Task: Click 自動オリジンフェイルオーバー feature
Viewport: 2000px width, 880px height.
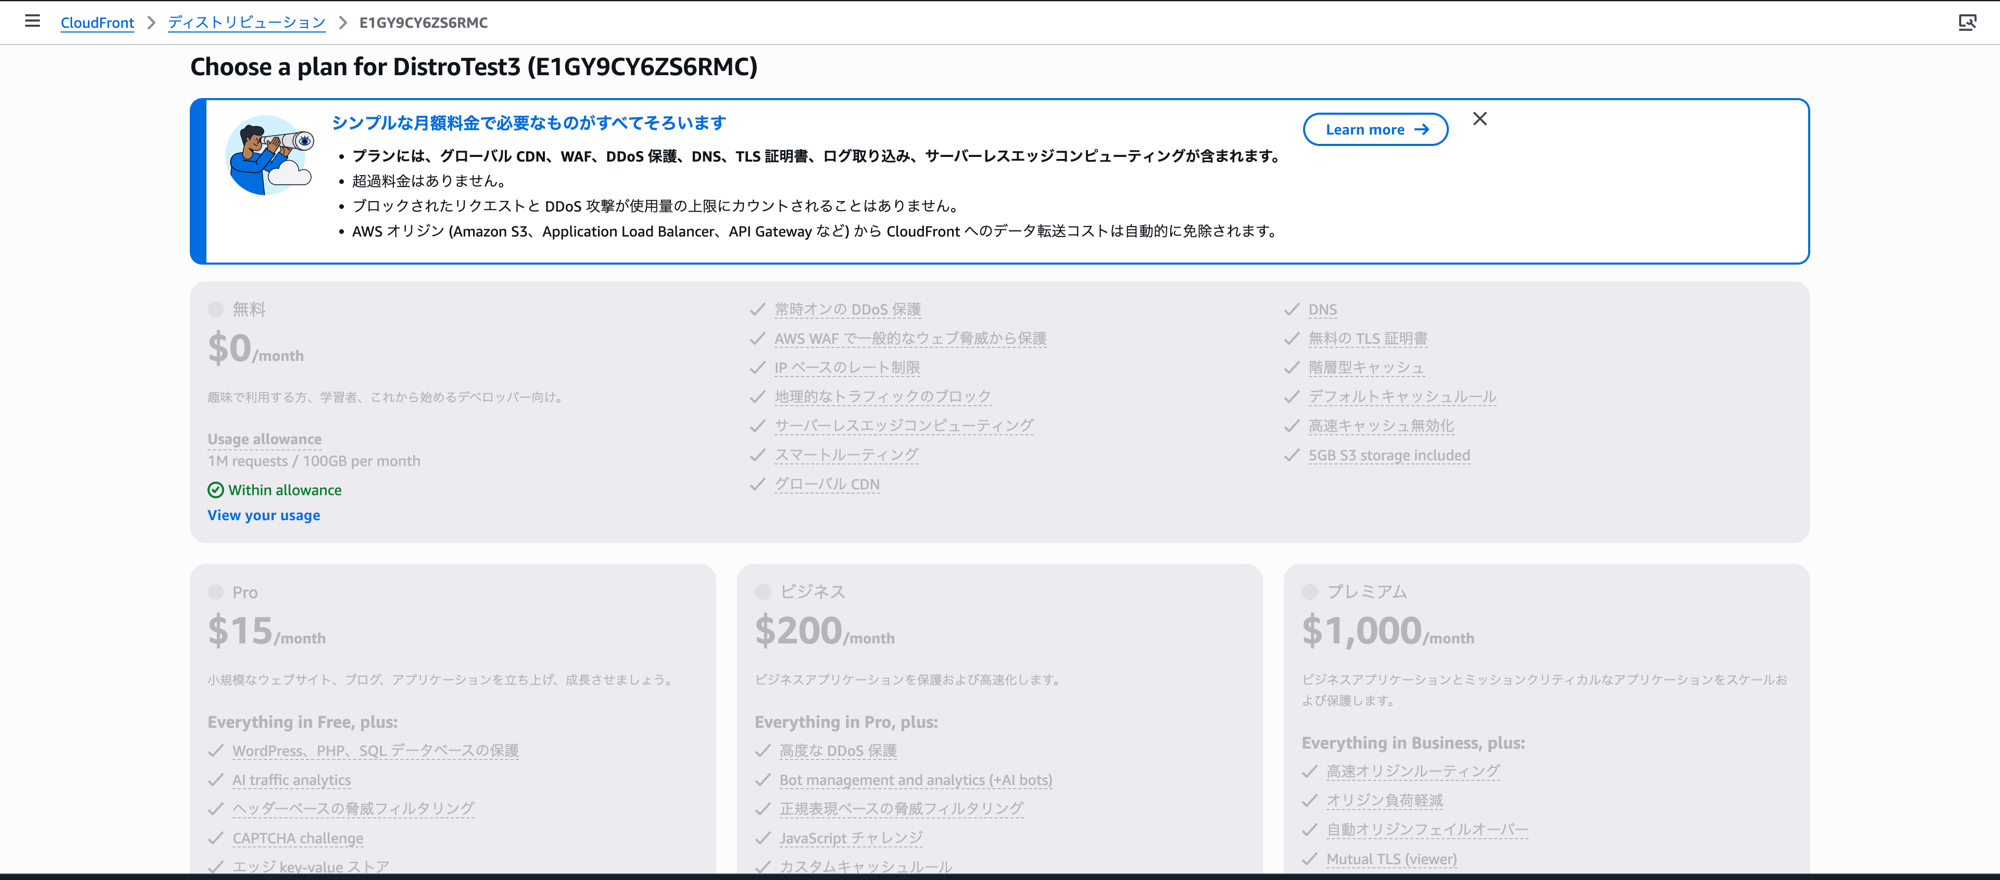Action: point(1427,830)
